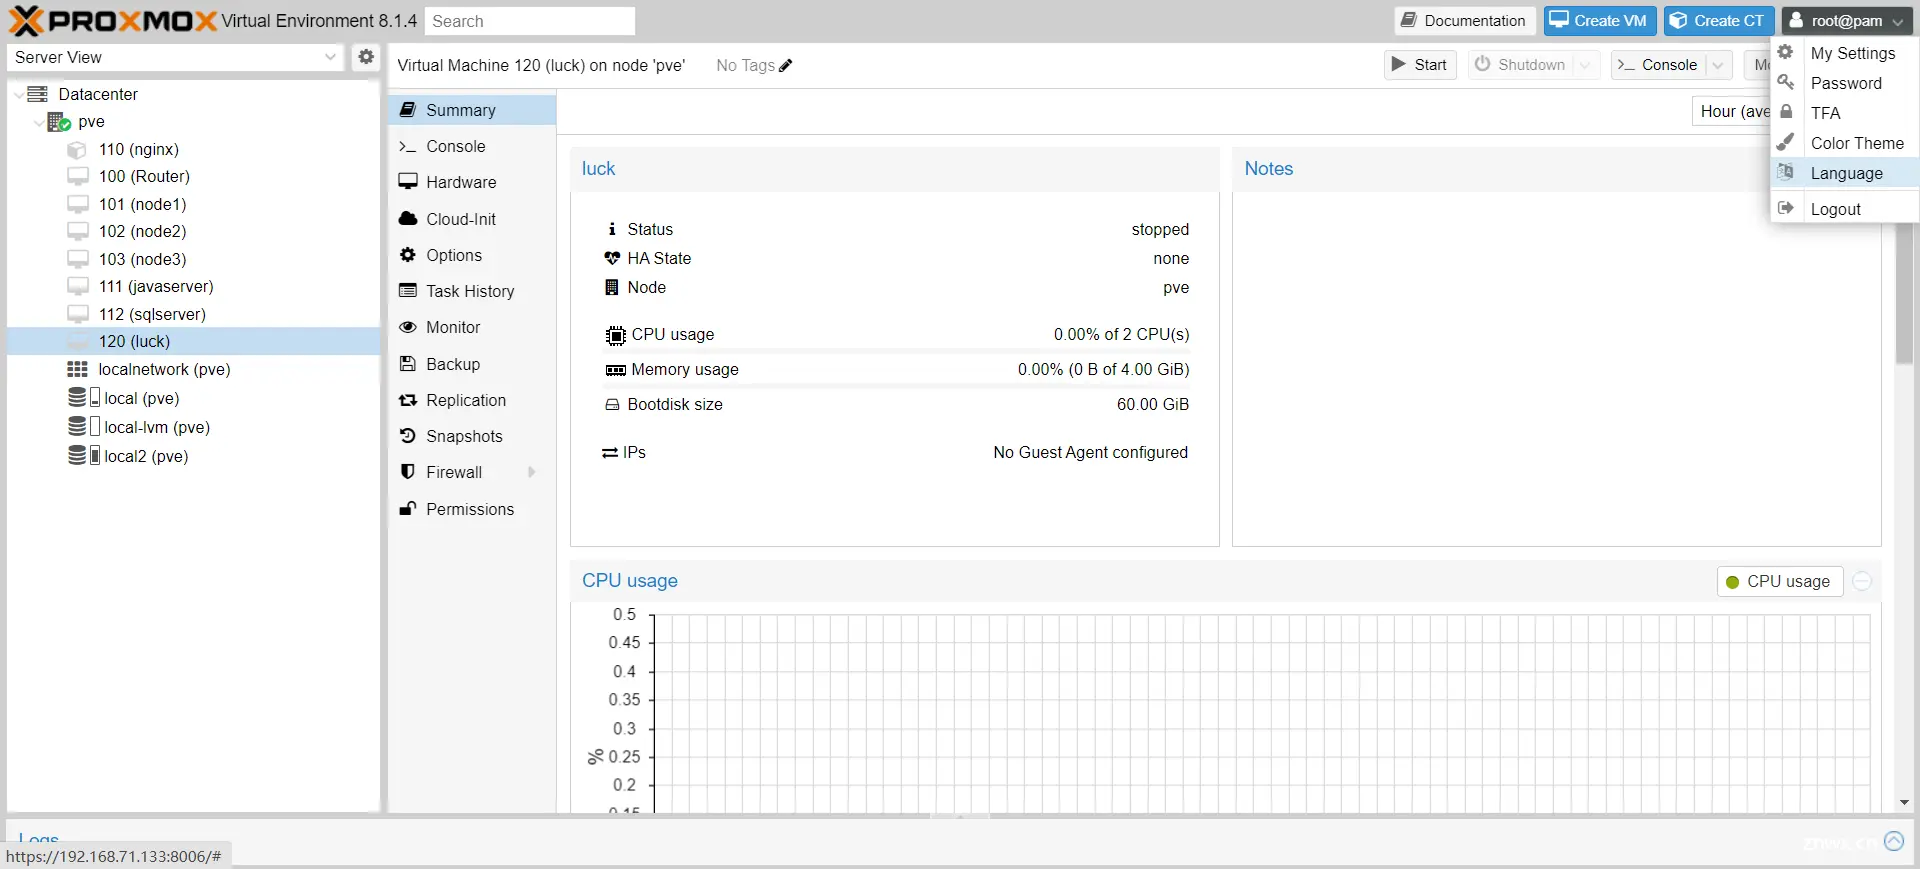This screenshot has height=869, width=1920.
Task: Select 120 (luck) in tree
Action: pyautogui.click(x=194, y=341)
